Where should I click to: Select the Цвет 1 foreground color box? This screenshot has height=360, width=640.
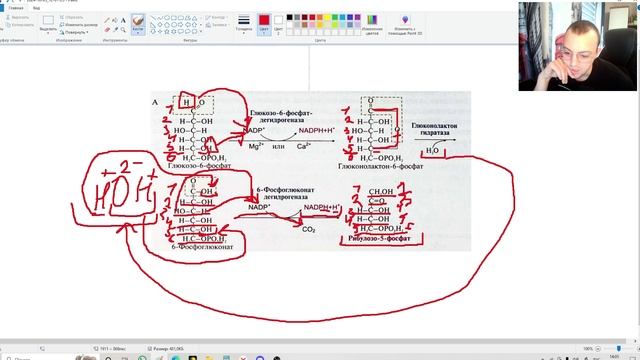click(264, 24)
